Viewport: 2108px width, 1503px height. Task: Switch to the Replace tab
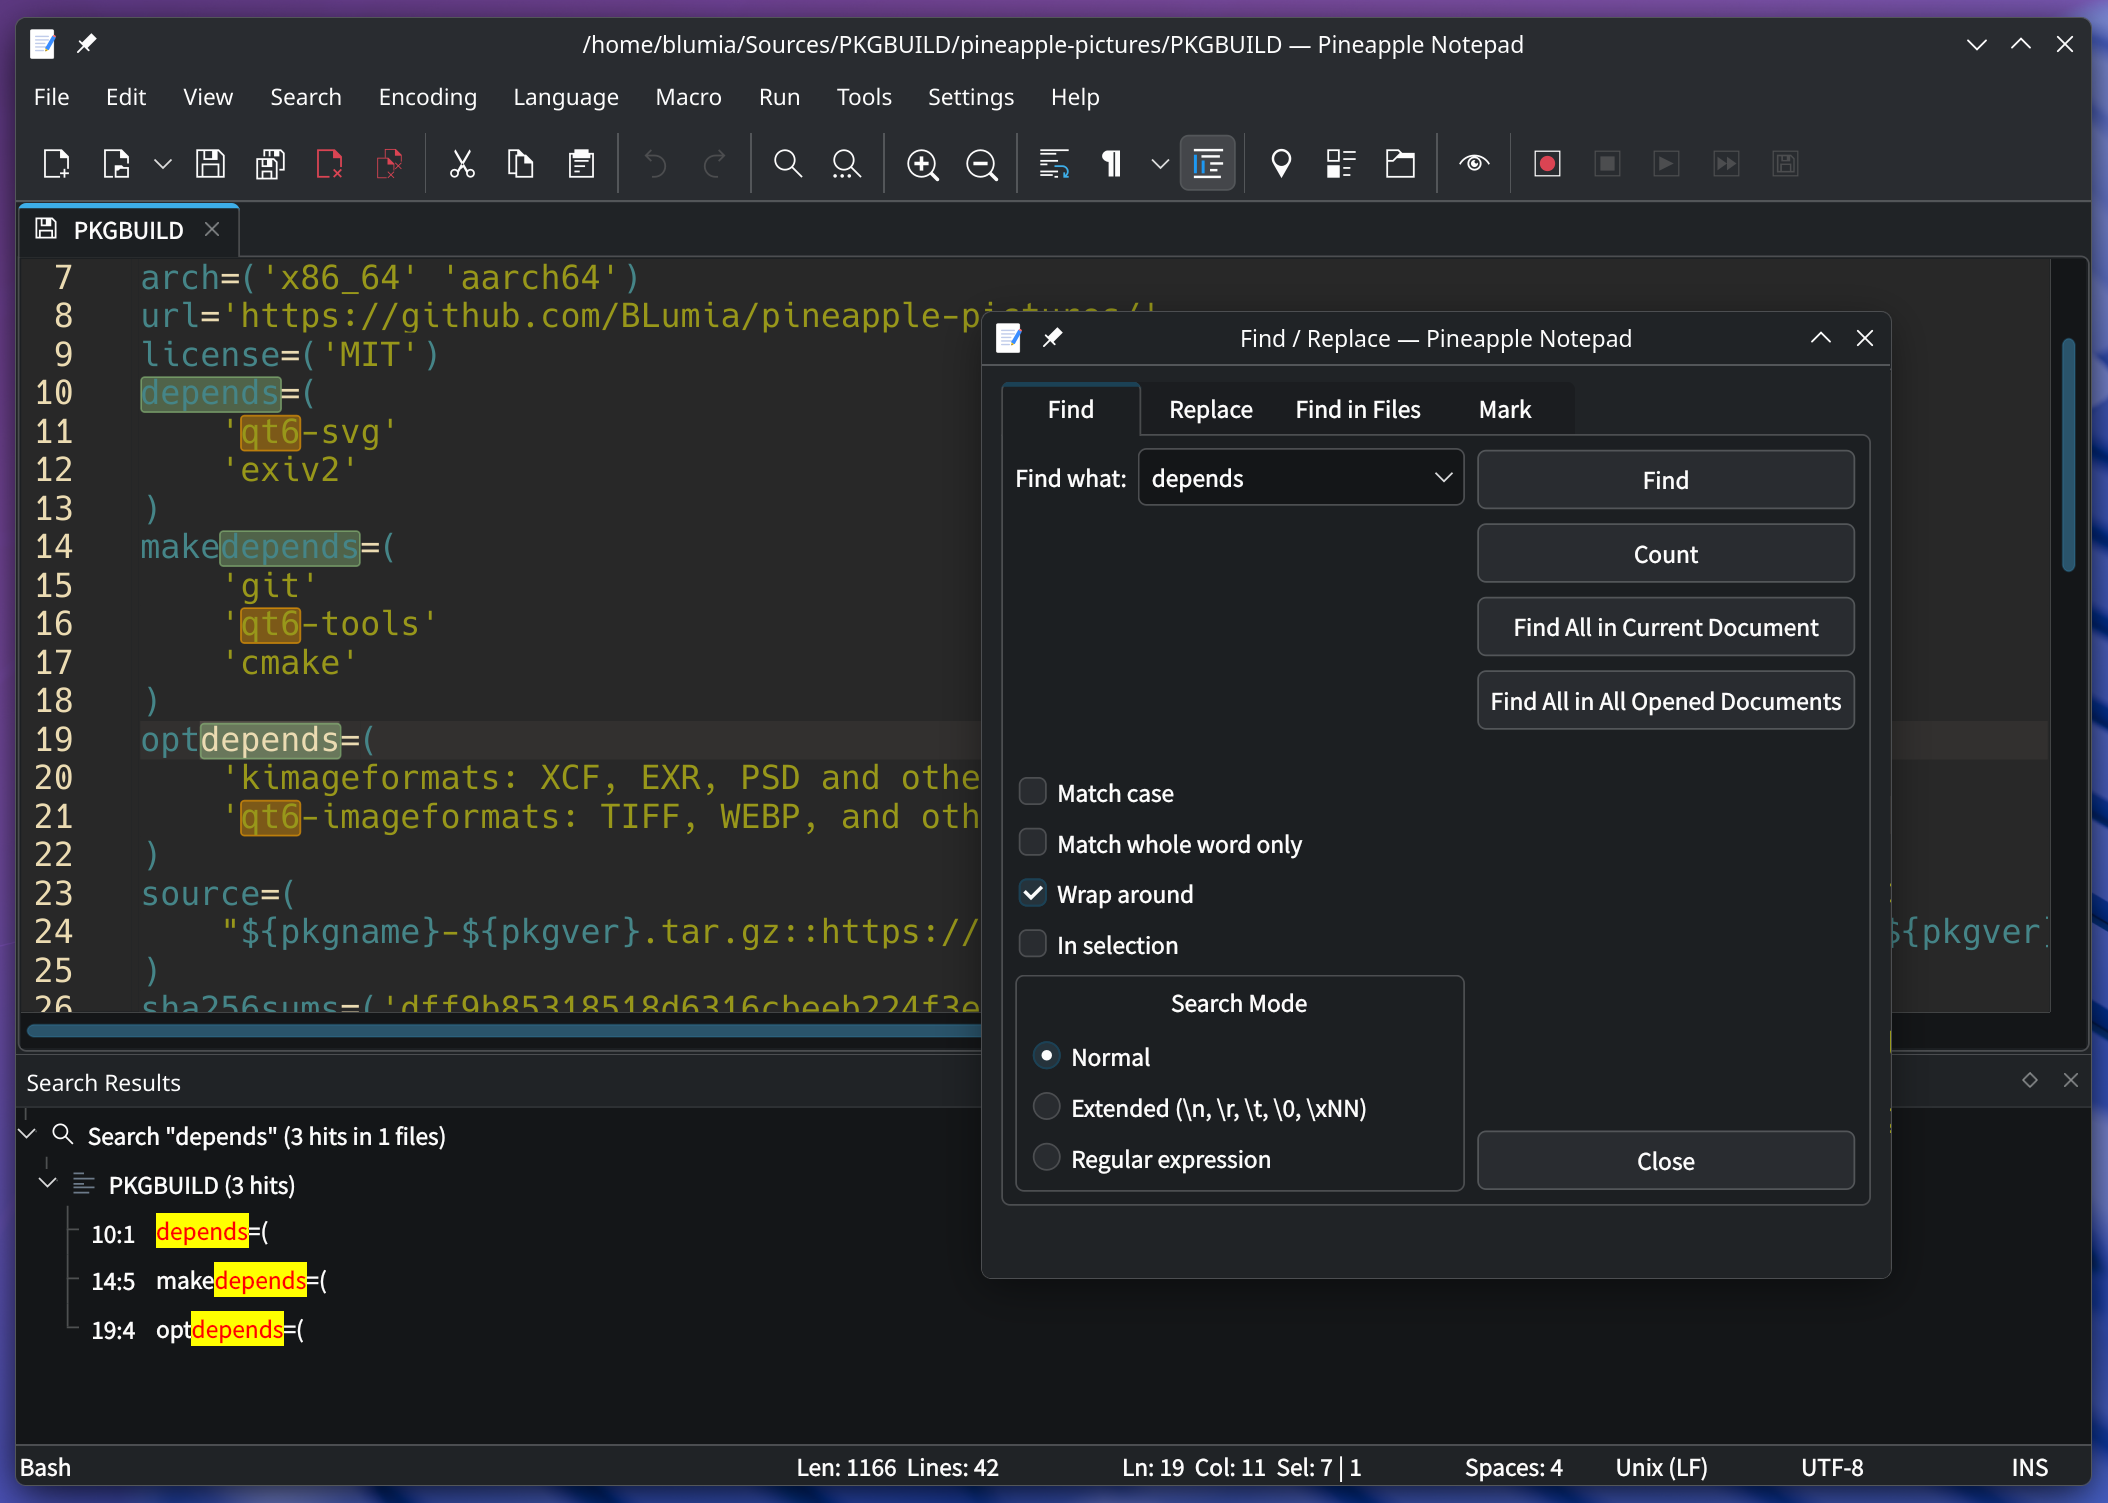point(1210,409)
